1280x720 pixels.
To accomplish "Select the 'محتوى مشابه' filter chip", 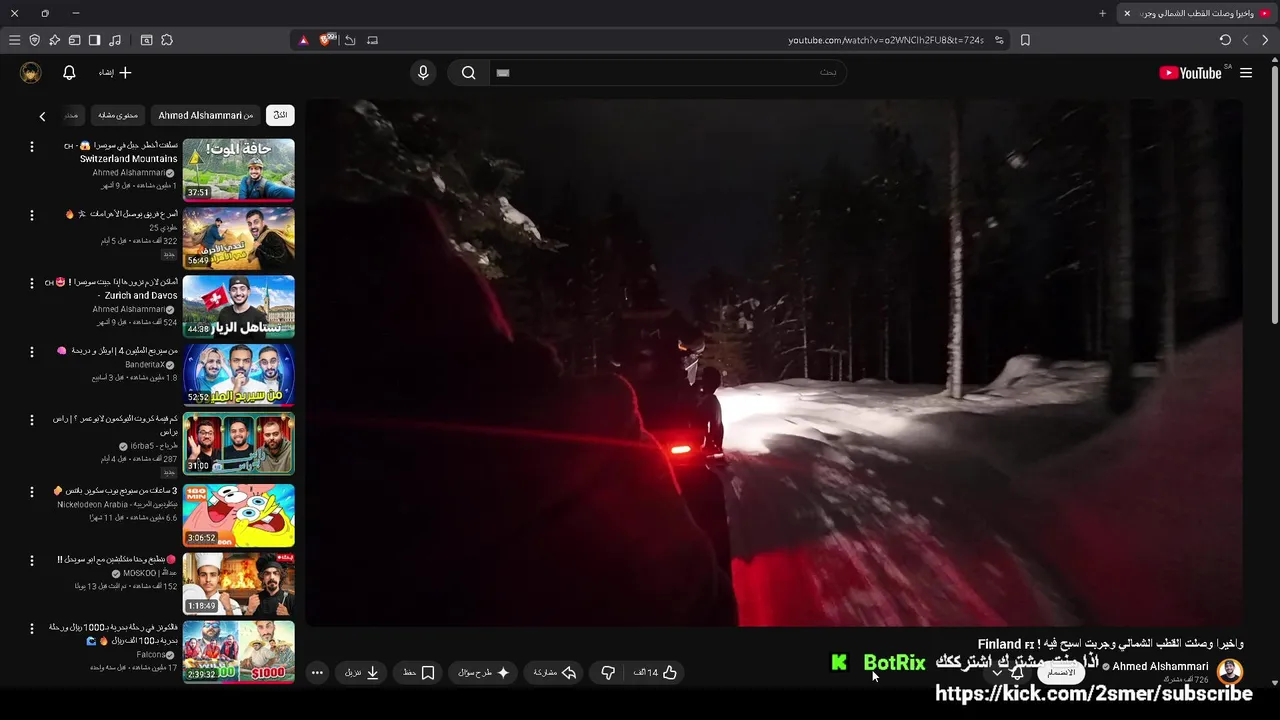I will point(118,115).
